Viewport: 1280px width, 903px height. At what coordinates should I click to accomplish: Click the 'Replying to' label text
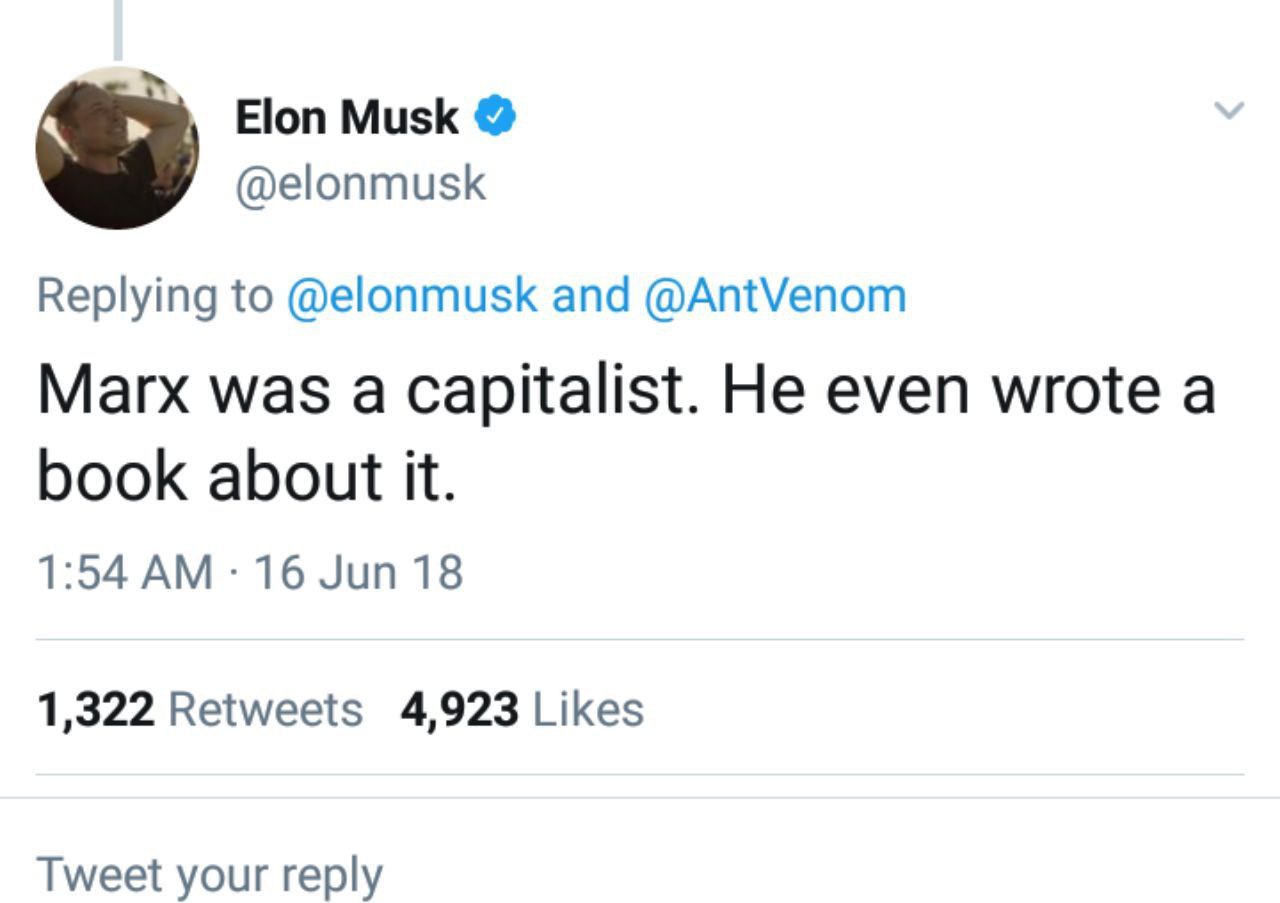[x=155, y=296]
